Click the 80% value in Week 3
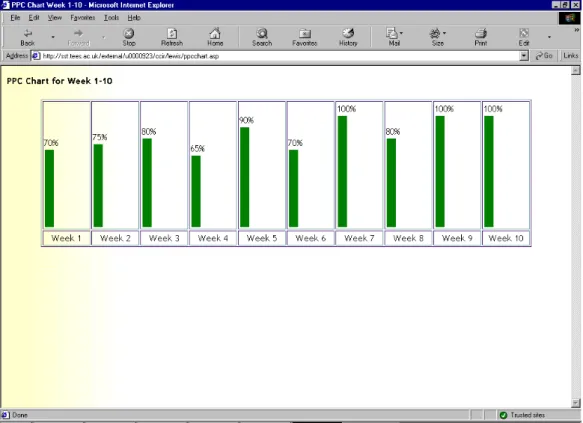This screenshot has height=423, width=583. pyautogui.click(x=149, y=132)
